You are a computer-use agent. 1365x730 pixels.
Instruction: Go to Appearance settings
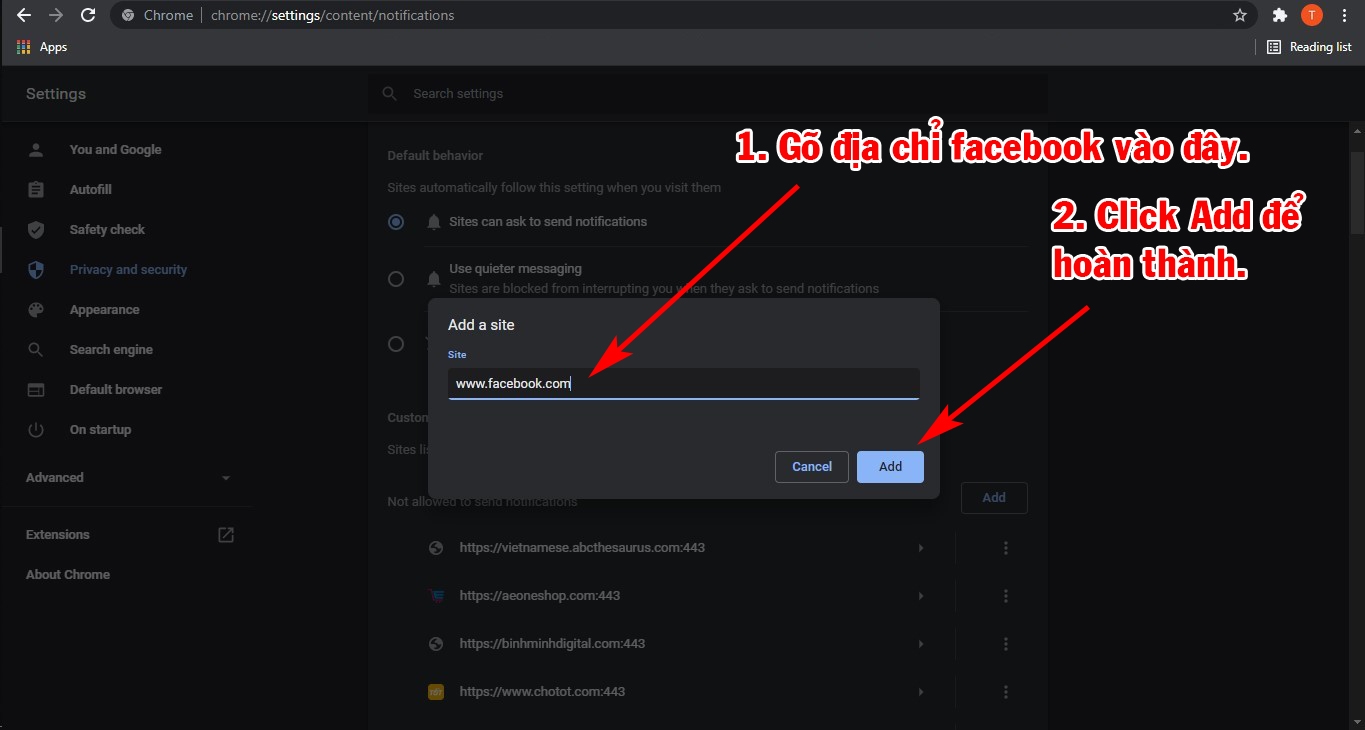[x=104, y=309]
